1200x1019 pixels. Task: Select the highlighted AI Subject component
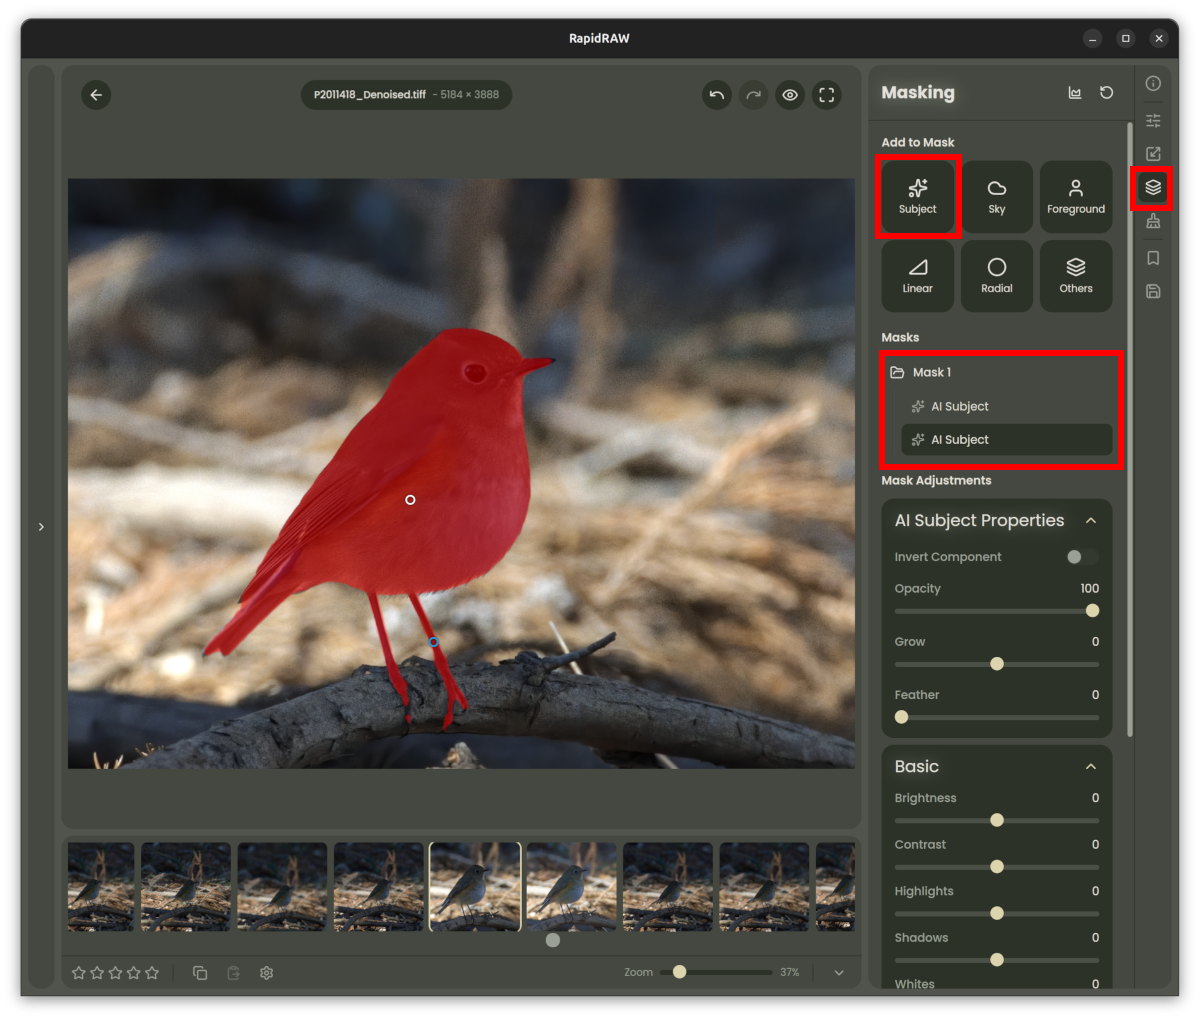pos(1007,440)
